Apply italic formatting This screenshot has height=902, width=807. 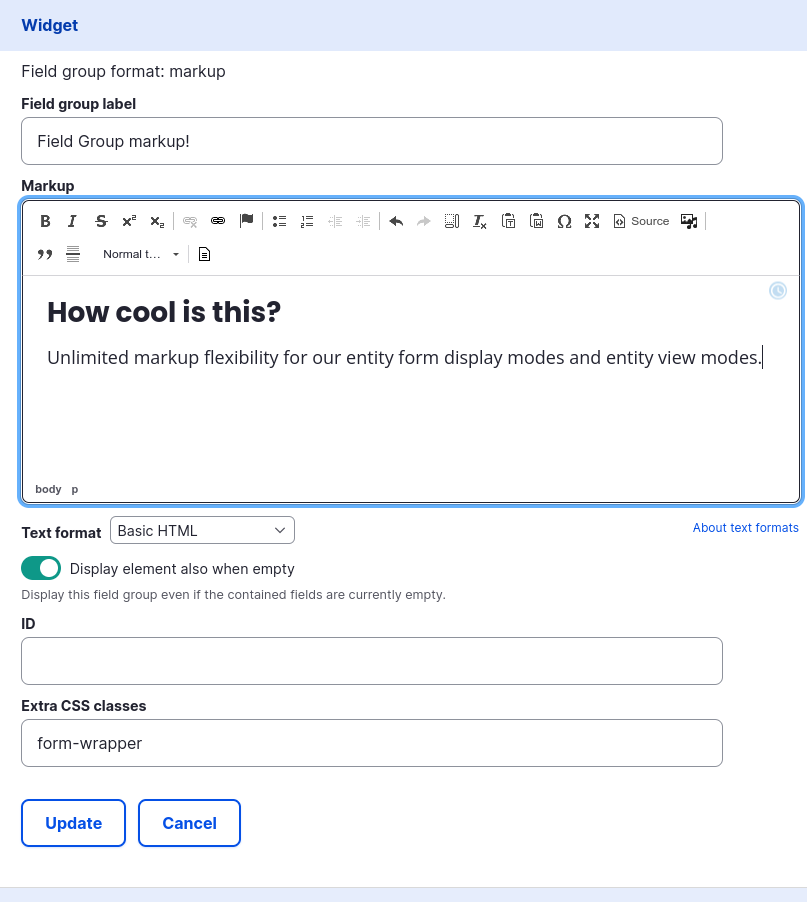pyautogui.click(x=72, y=221)
